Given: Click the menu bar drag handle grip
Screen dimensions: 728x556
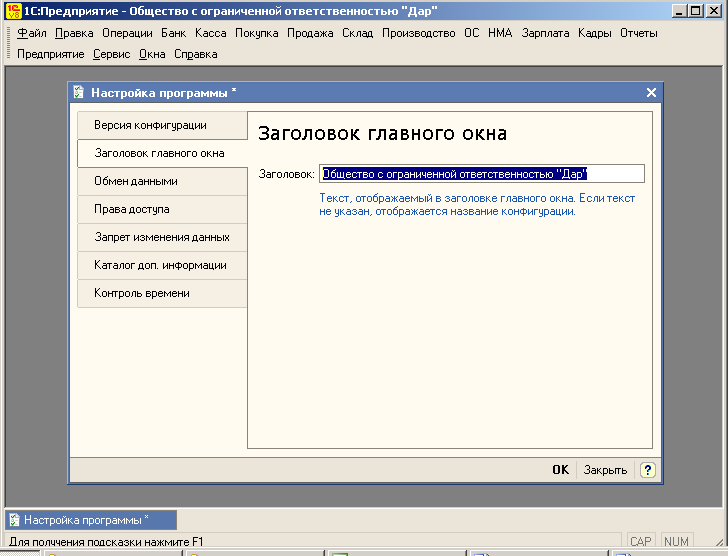Looking at the screenshot, I should (8, 43).
